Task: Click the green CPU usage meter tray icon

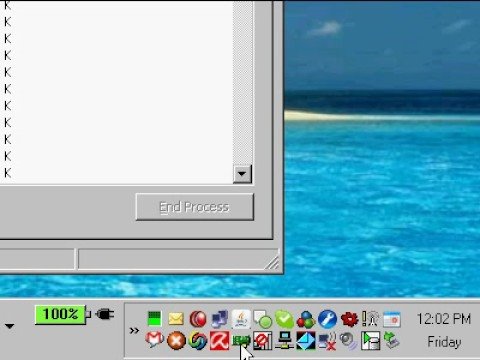Action: [154, 319]
